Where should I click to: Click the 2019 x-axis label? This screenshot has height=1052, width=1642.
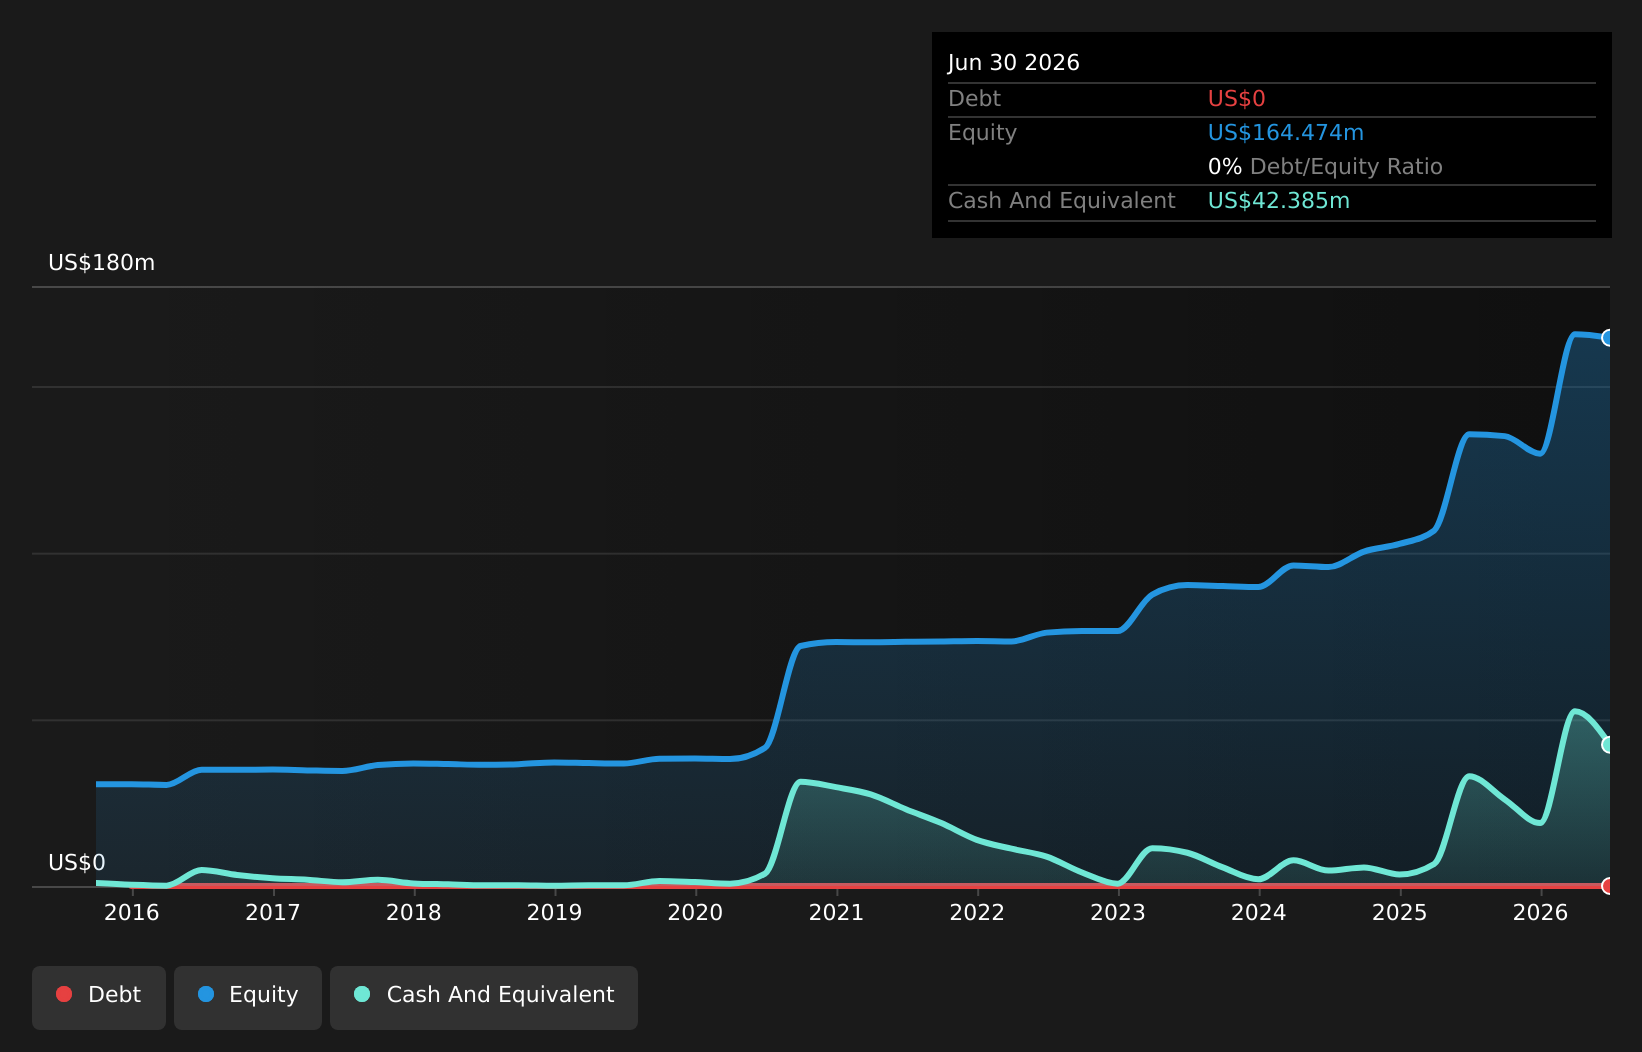(x=555, y=912)
